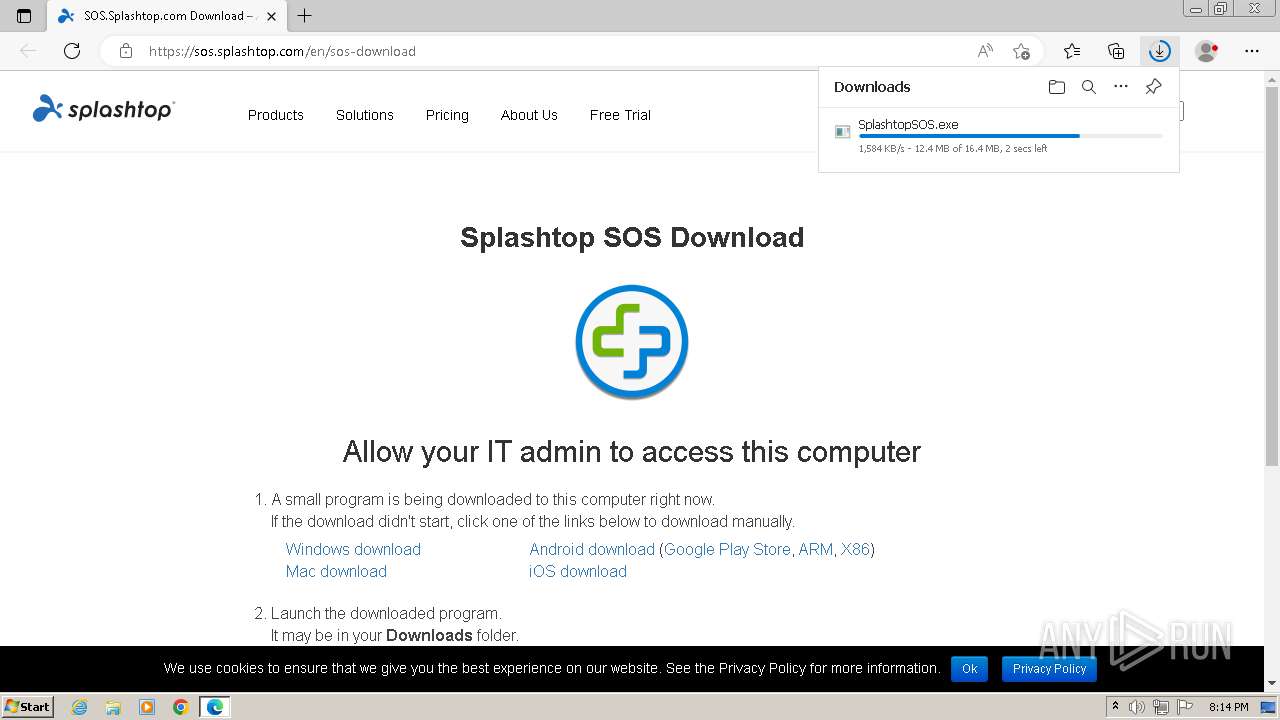Search downloads in Downloads panel

coord(1089,87)
